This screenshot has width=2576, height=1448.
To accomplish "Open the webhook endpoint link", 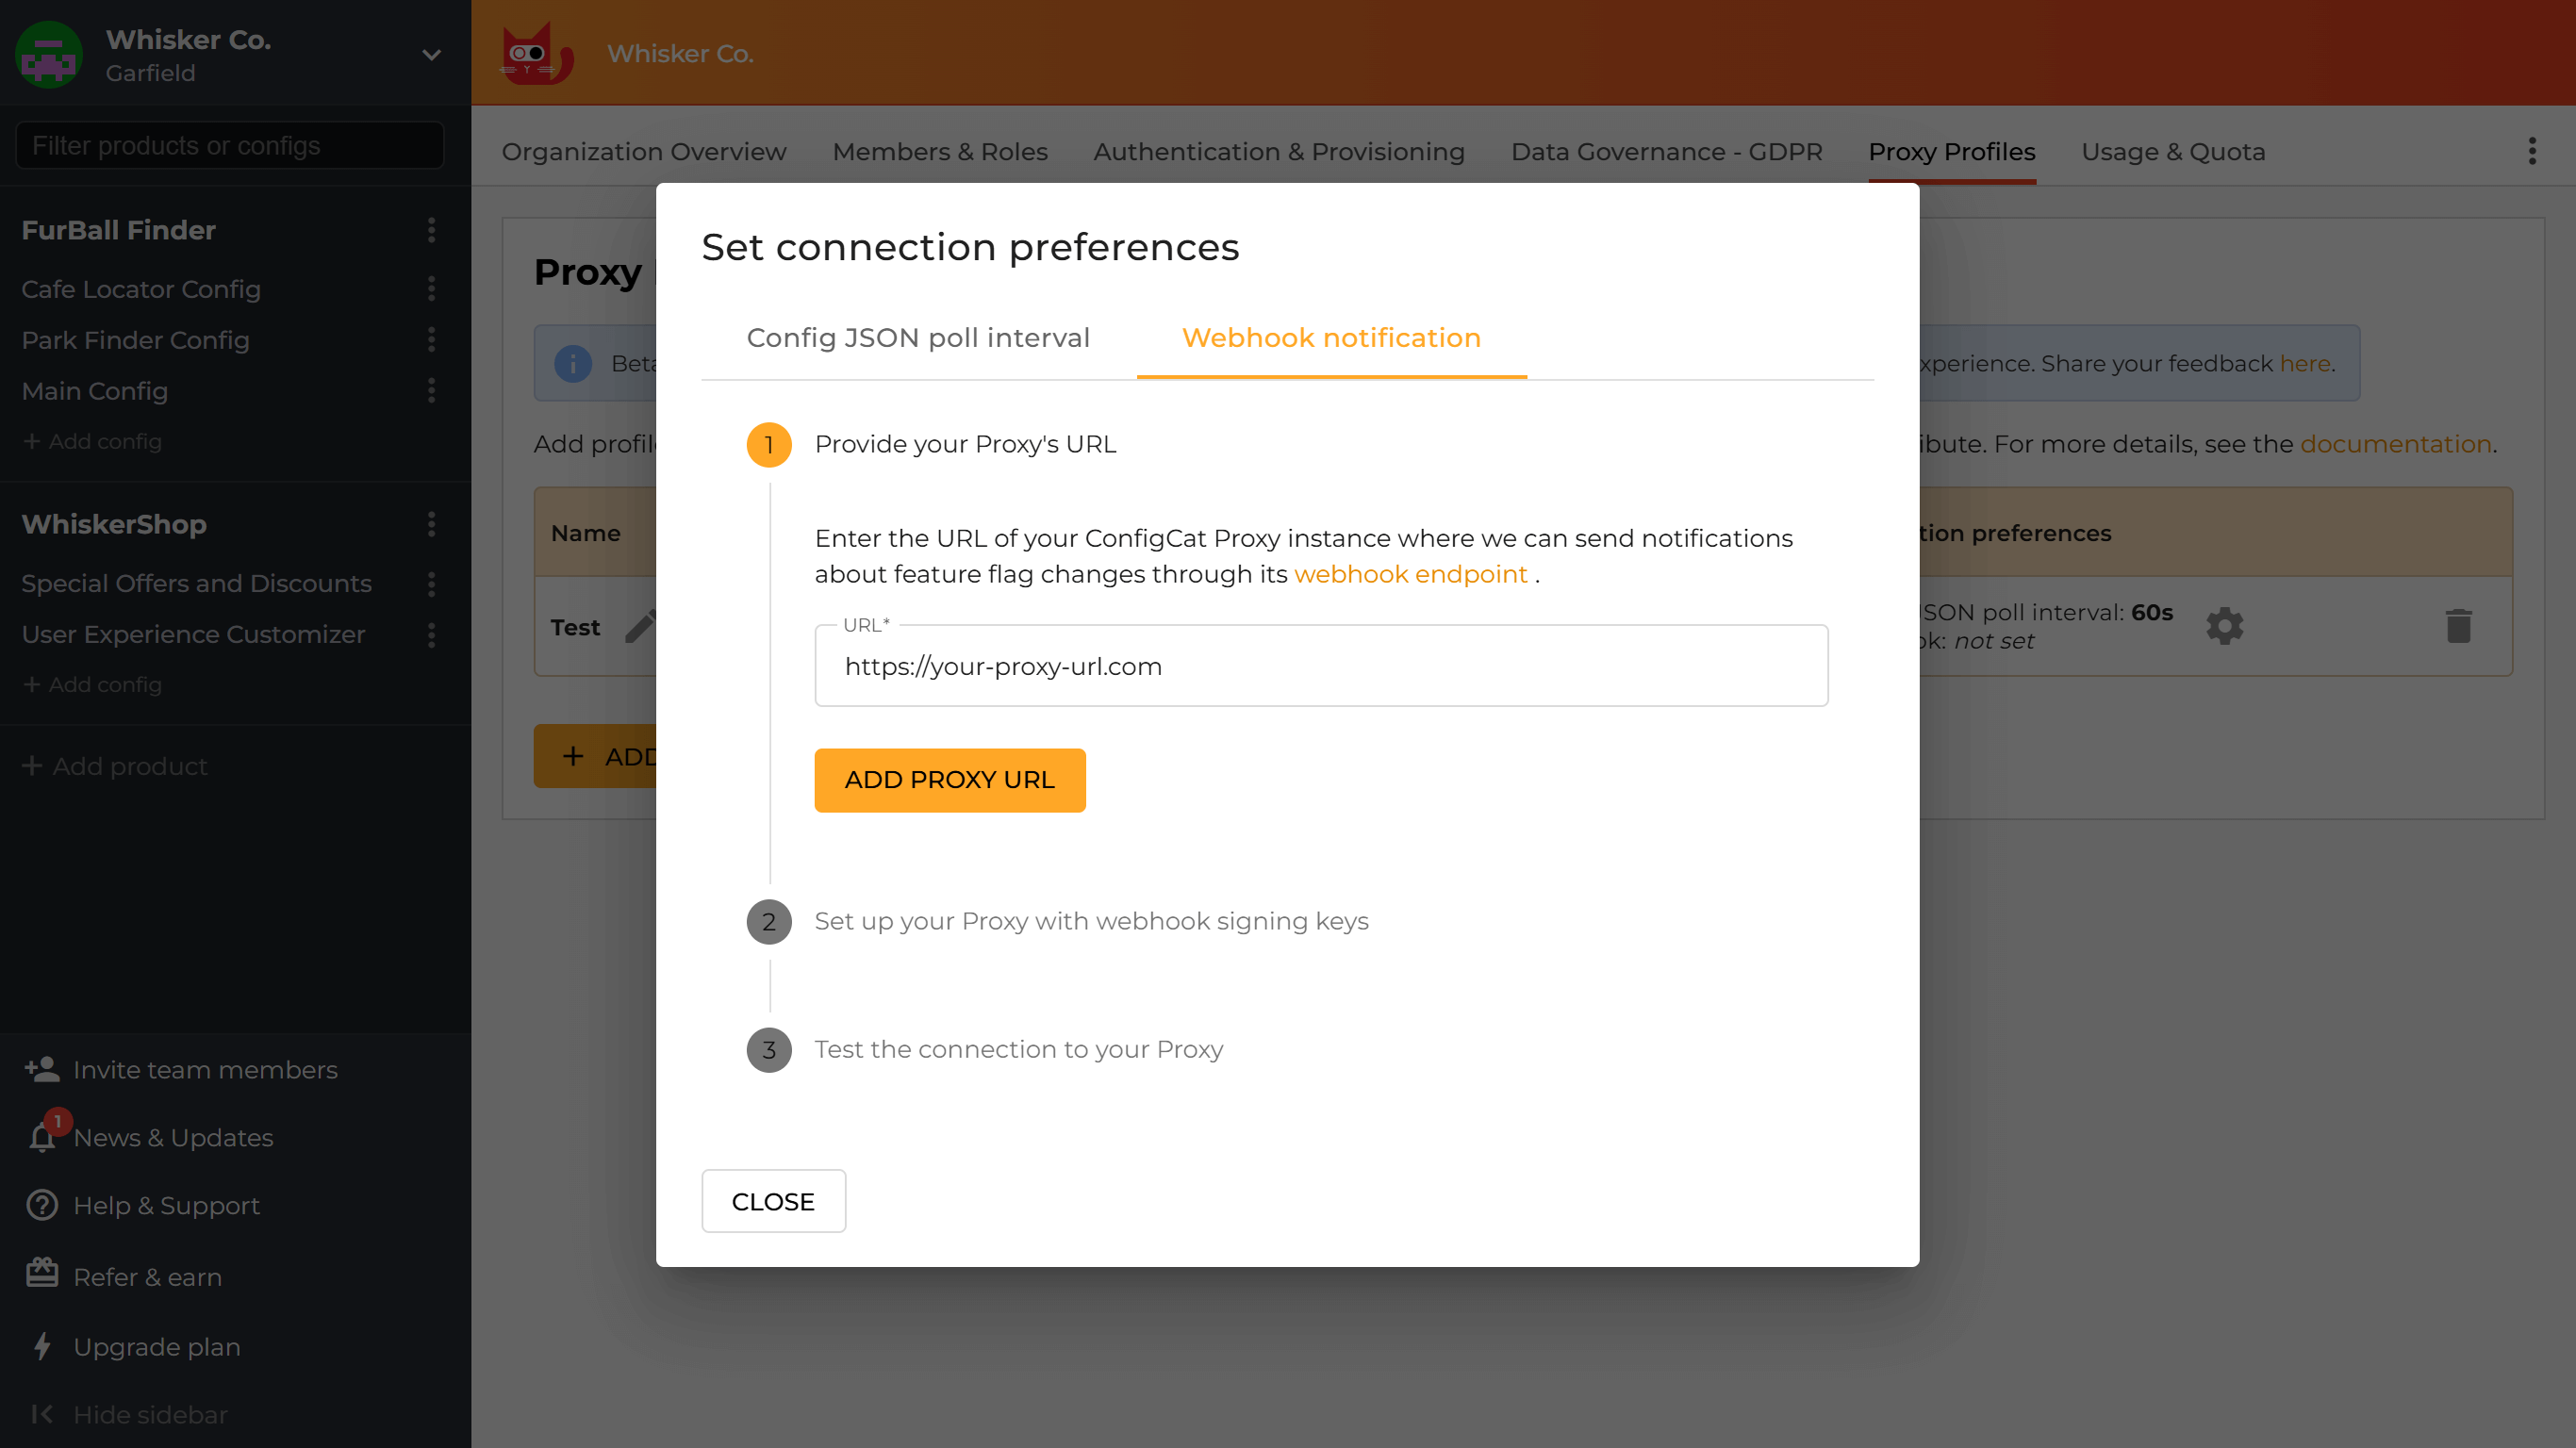I will (1411, 574).
